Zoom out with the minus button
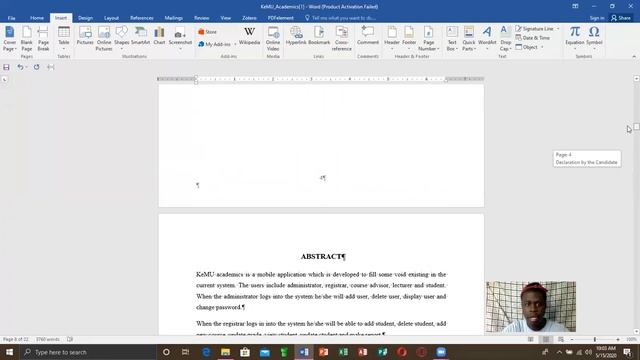The image size is (640, 360). coord(572,339)
